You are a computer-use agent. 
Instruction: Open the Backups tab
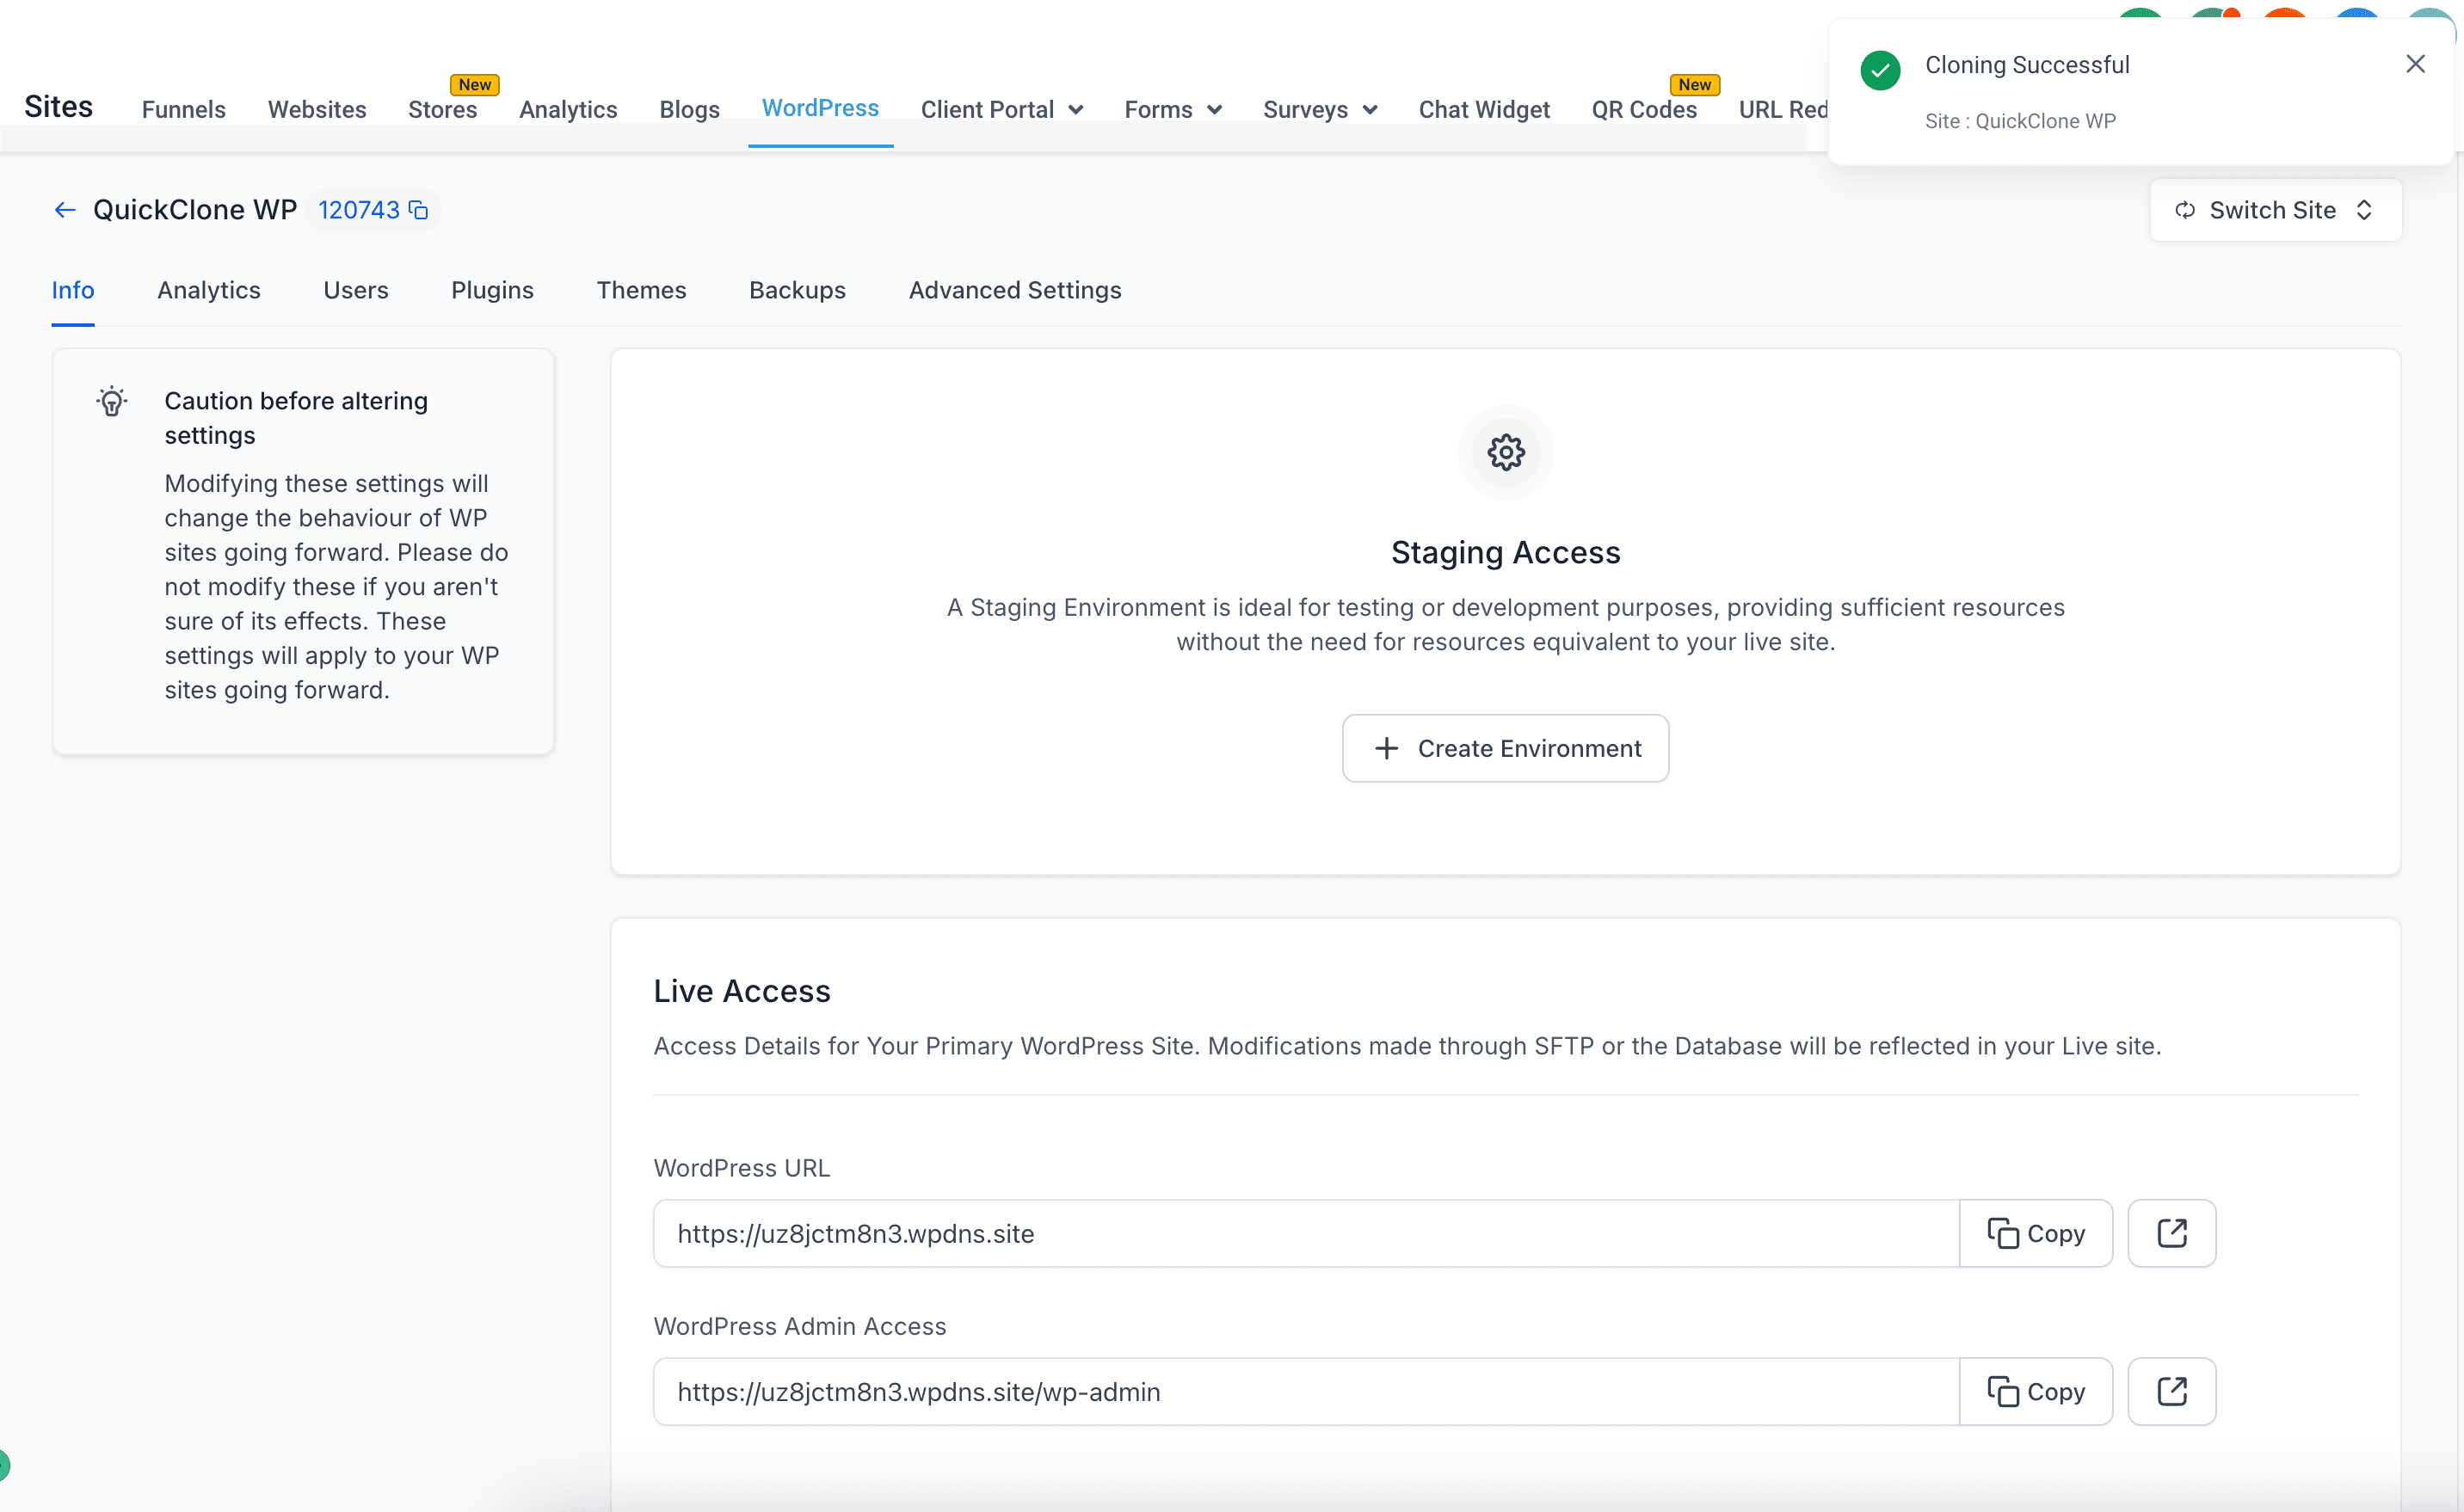[797, 290]
